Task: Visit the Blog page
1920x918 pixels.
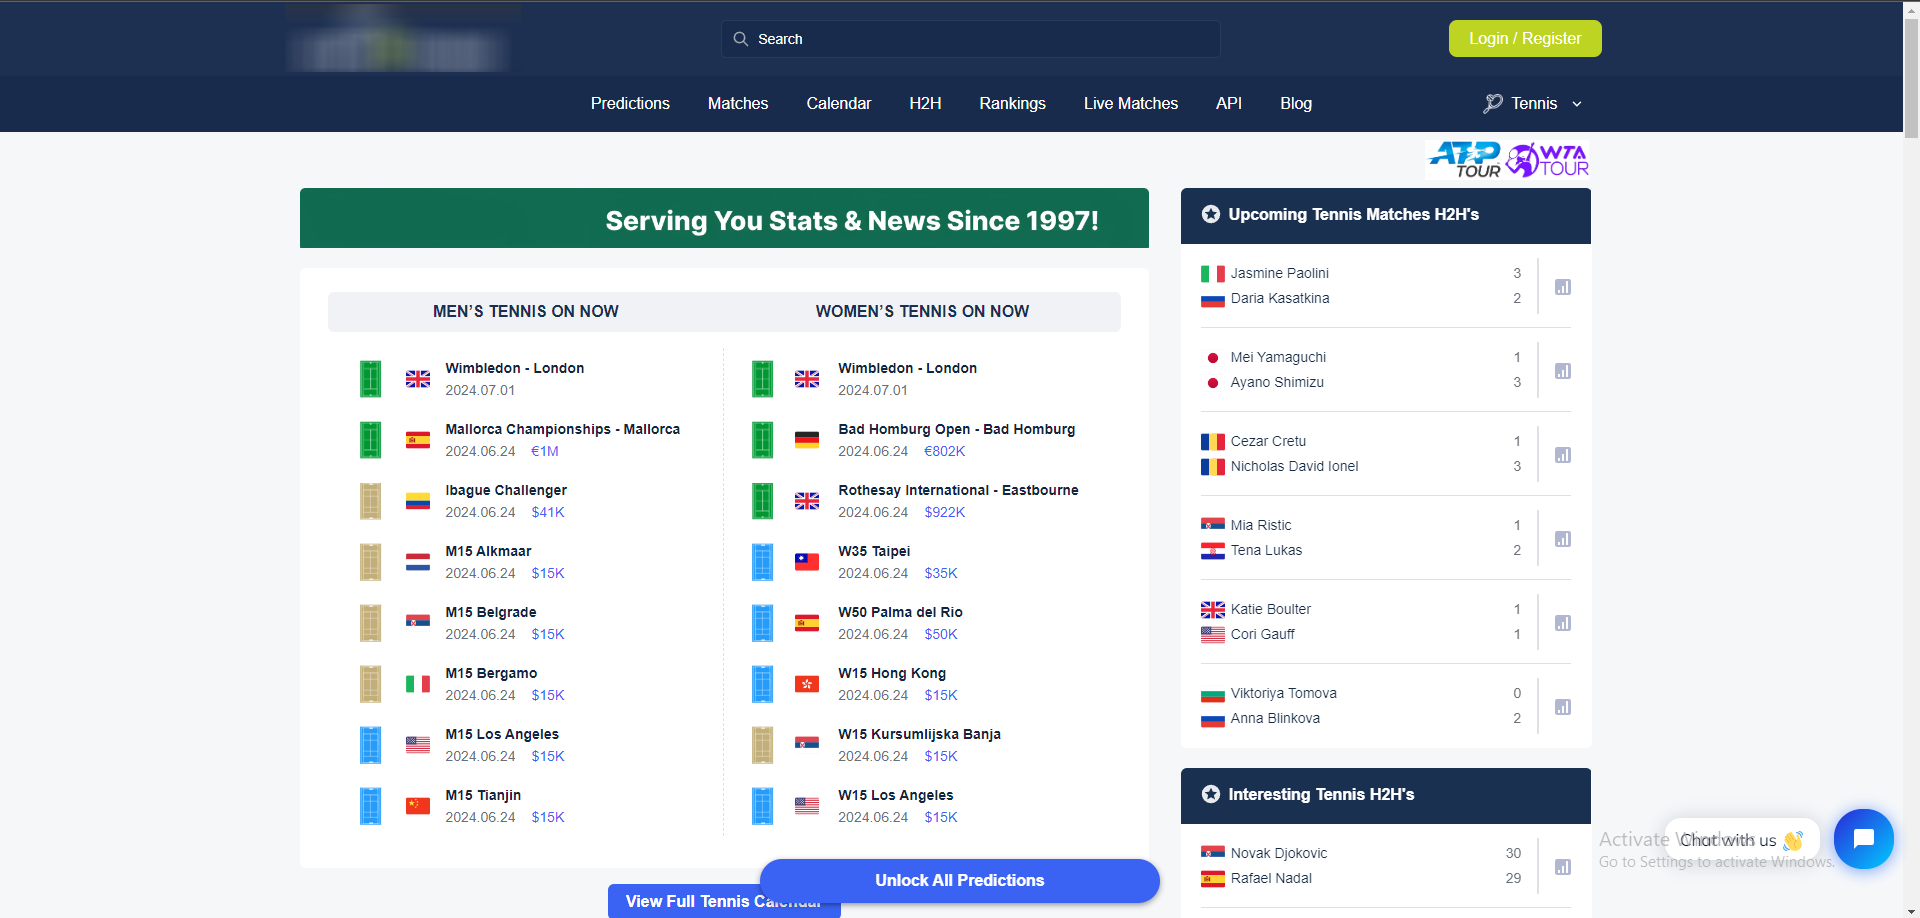Action: coord(1296,104)
